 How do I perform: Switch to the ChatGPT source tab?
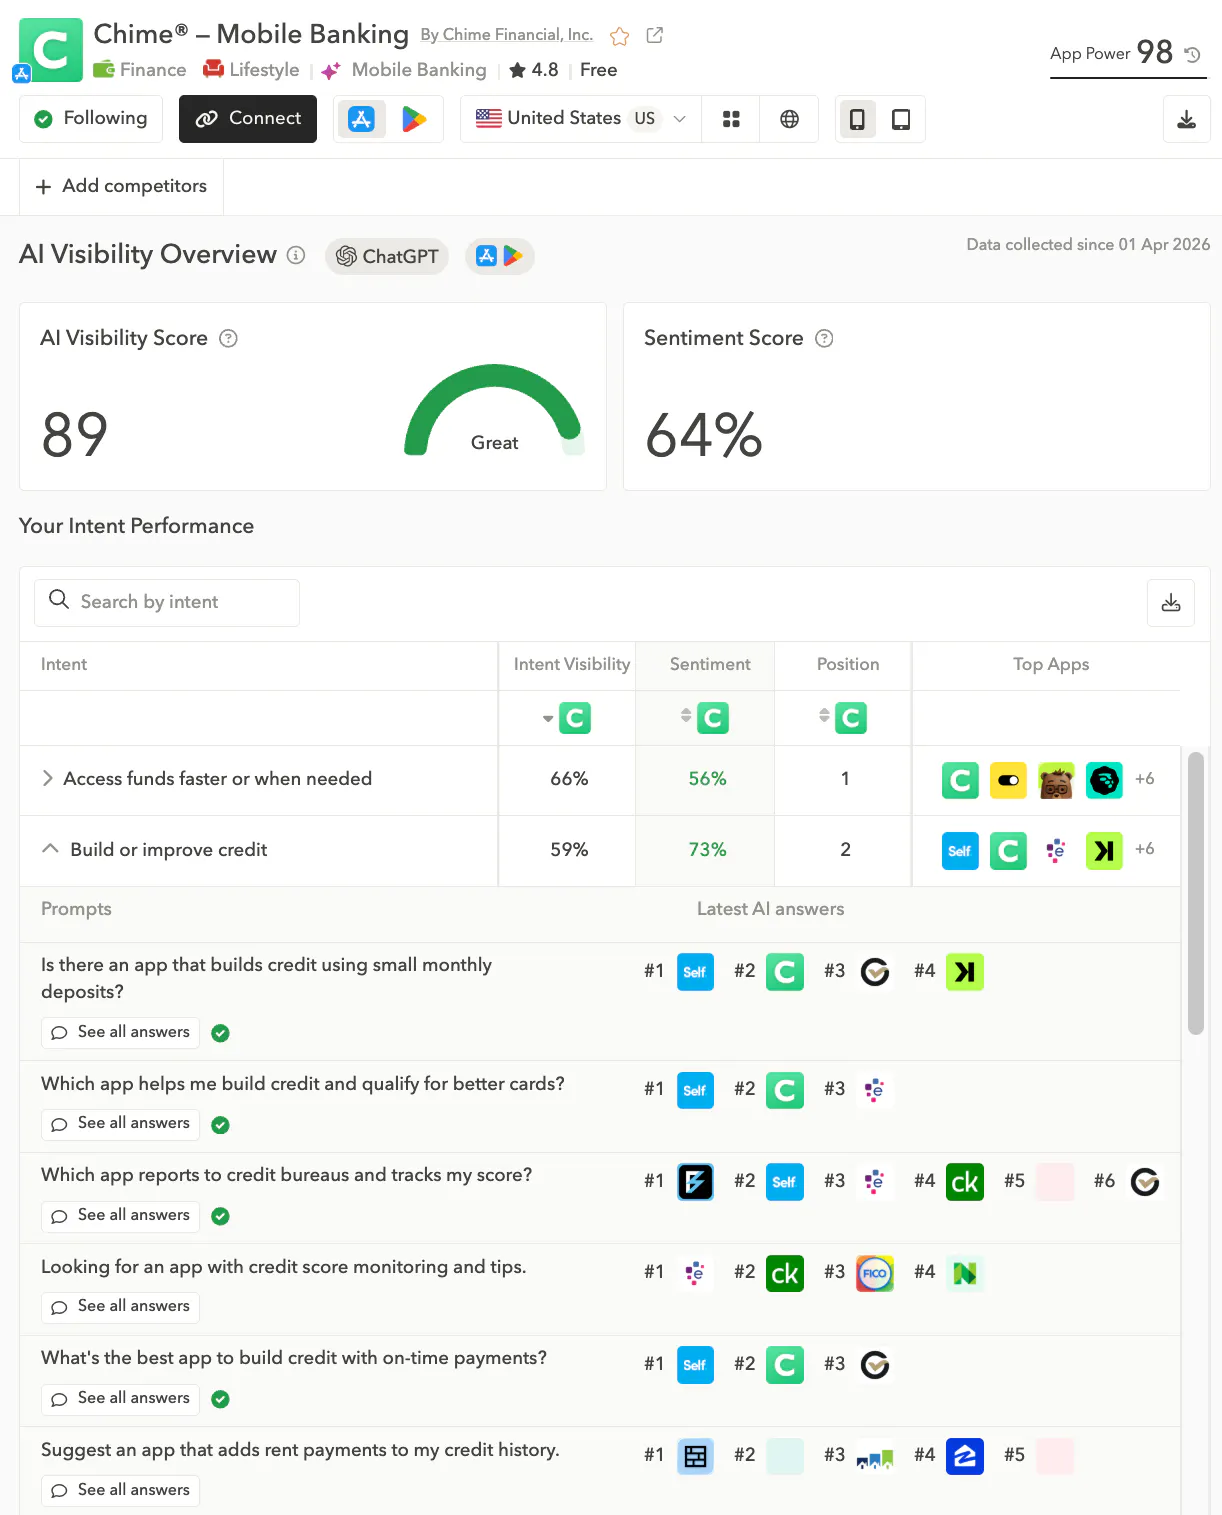click(x=386, y=256)
